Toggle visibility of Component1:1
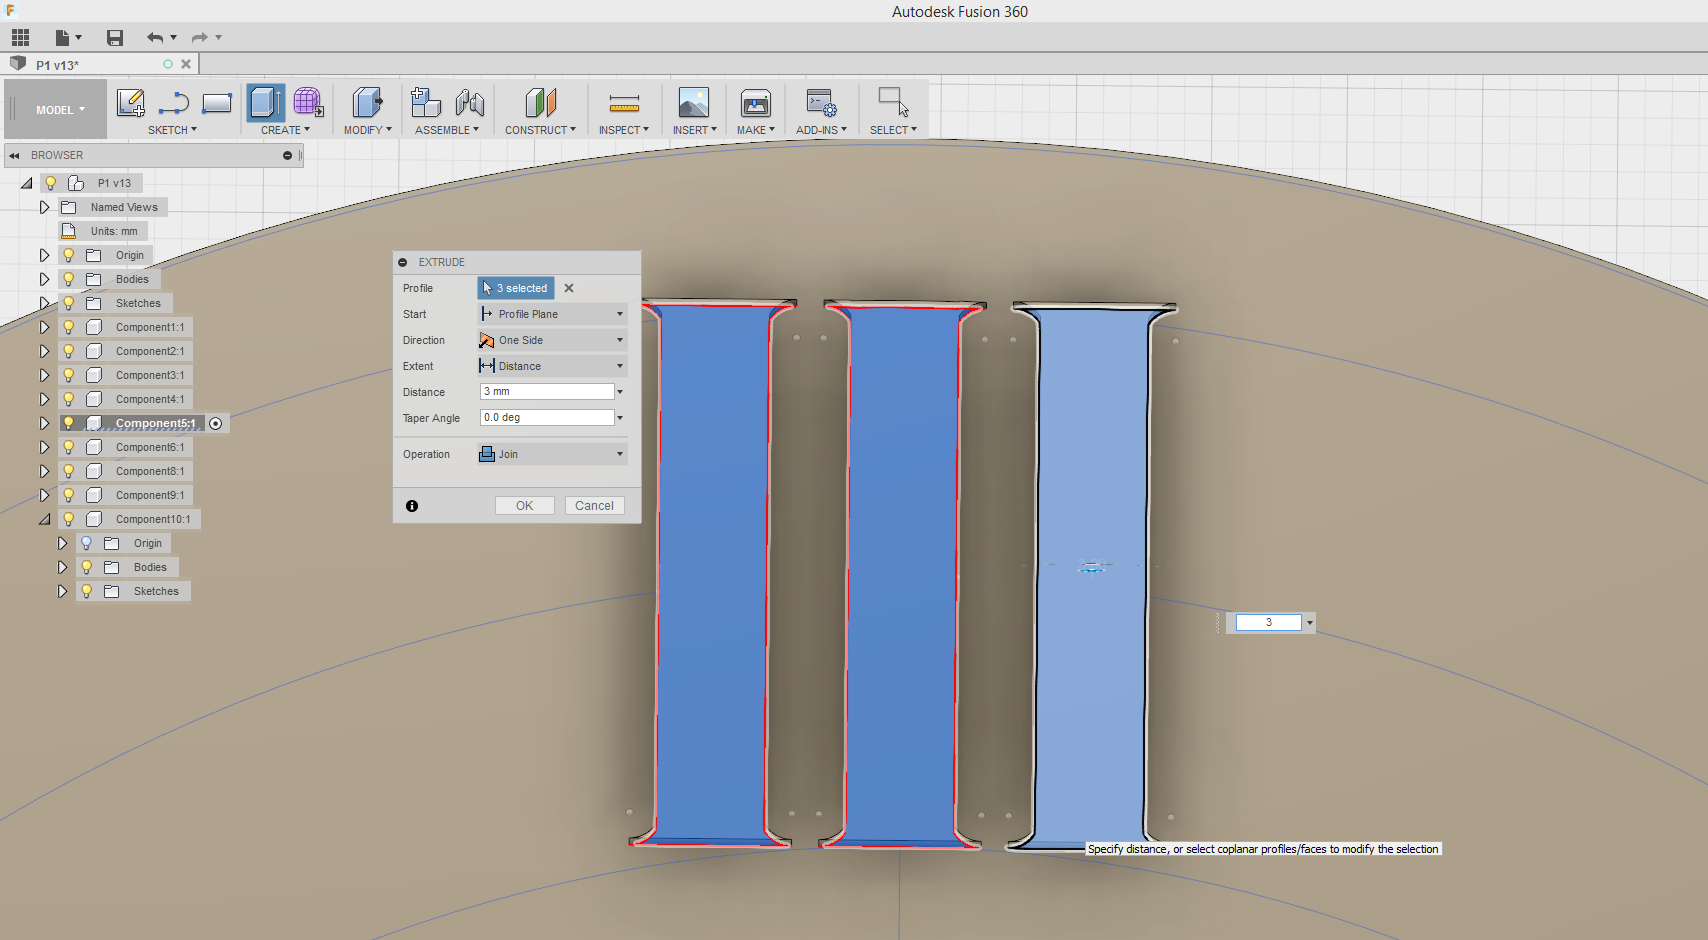 click(x=69, y=327)
